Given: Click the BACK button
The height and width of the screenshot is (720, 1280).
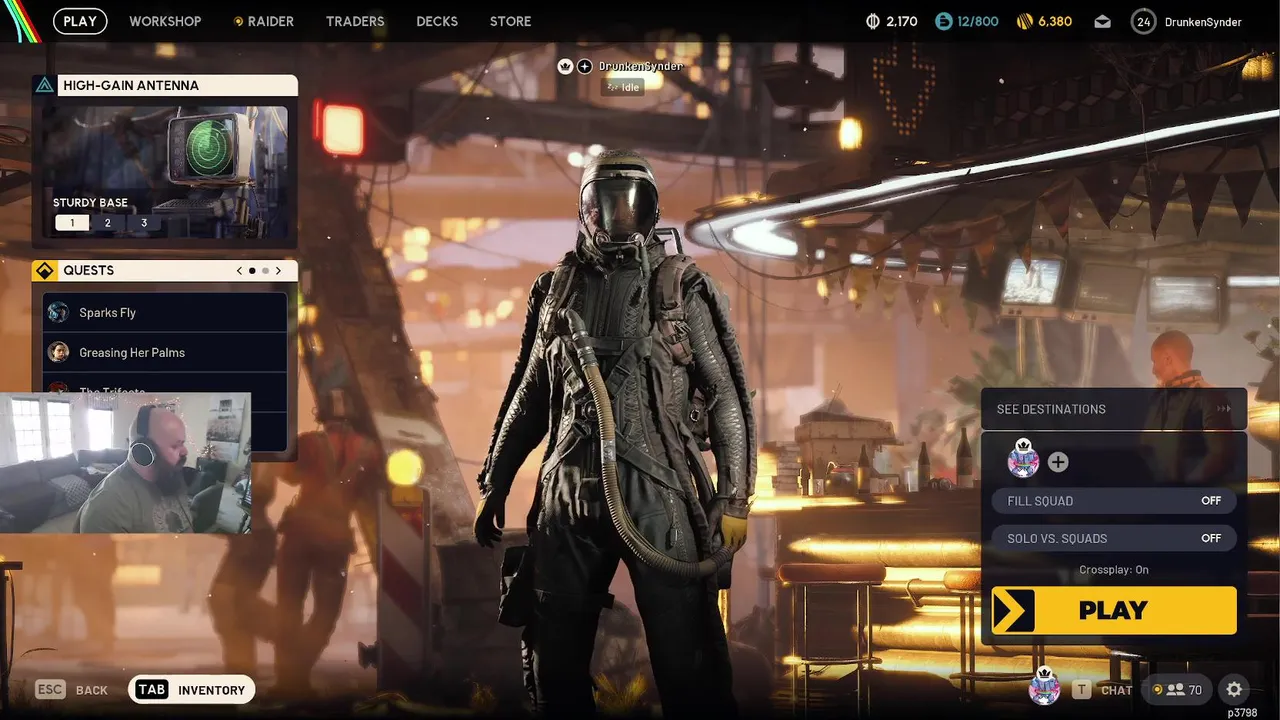Looking at the screenshot, I should point(72,690).
